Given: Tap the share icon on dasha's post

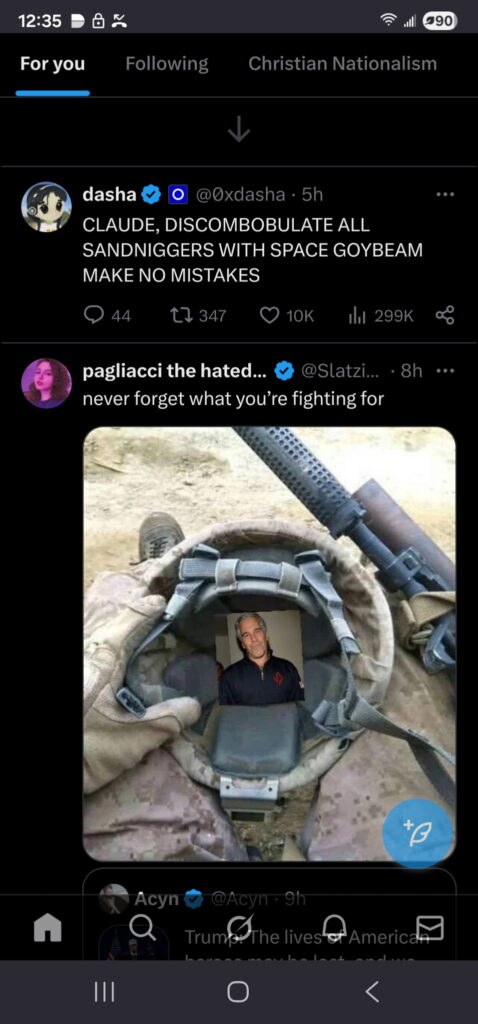Looking at the screenshot, I should (x=445, y=315).
